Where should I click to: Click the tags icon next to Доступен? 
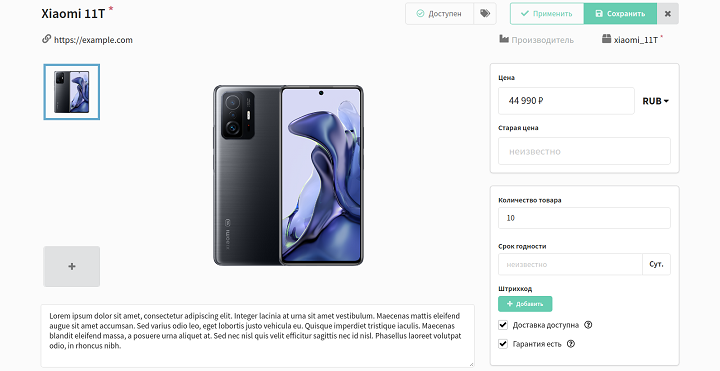(485, 14)
